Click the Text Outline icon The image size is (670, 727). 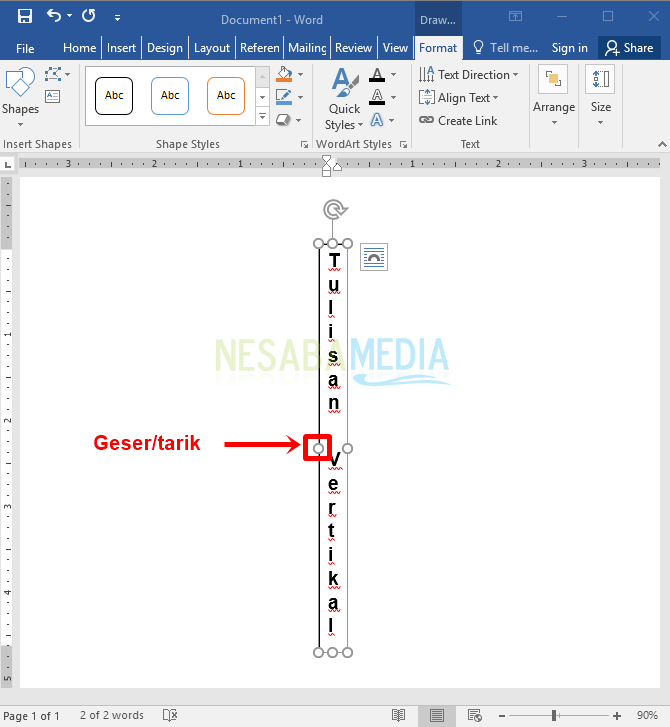[x=377, y=97]
